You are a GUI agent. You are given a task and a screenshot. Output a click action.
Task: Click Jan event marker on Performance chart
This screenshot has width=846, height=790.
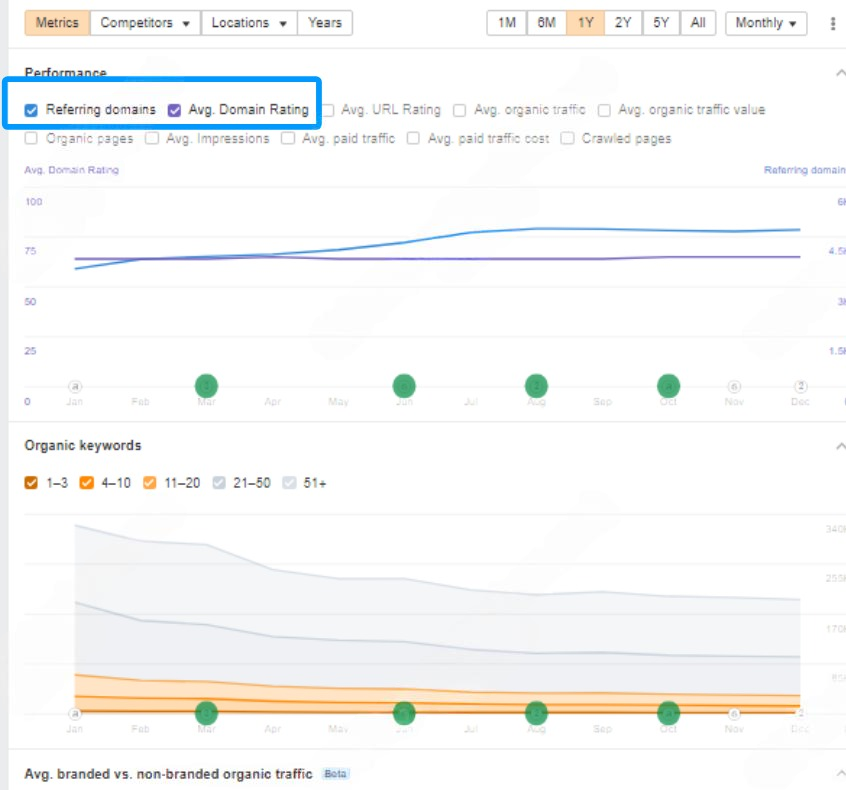tap(75, 386)
